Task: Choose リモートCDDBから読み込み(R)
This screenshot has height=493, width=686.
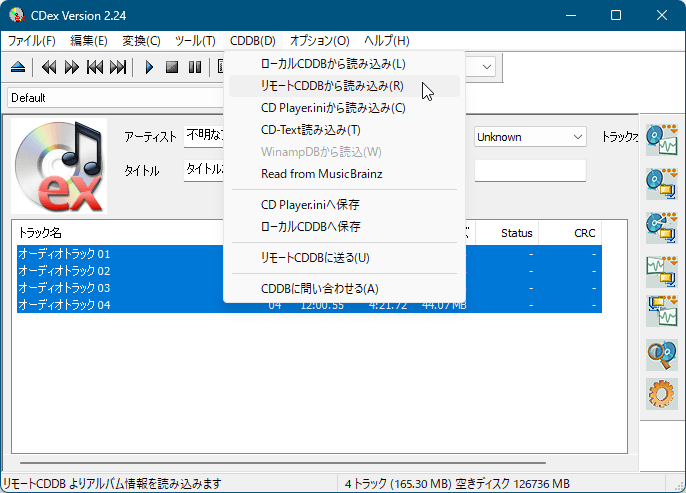Action: [x=344, y=86]
